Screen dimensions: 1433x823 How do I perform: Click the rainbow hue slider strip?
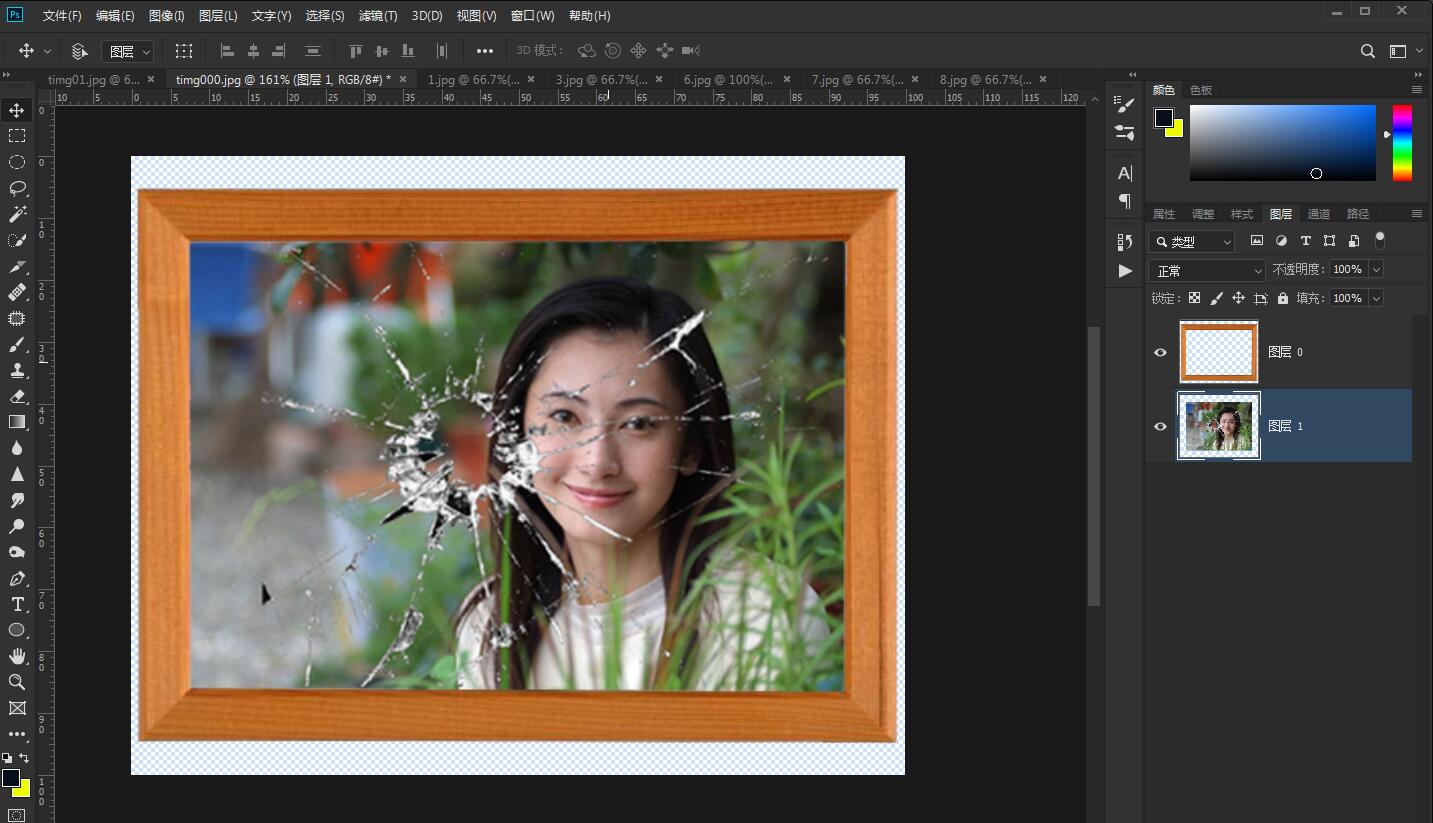(1402, 142)
